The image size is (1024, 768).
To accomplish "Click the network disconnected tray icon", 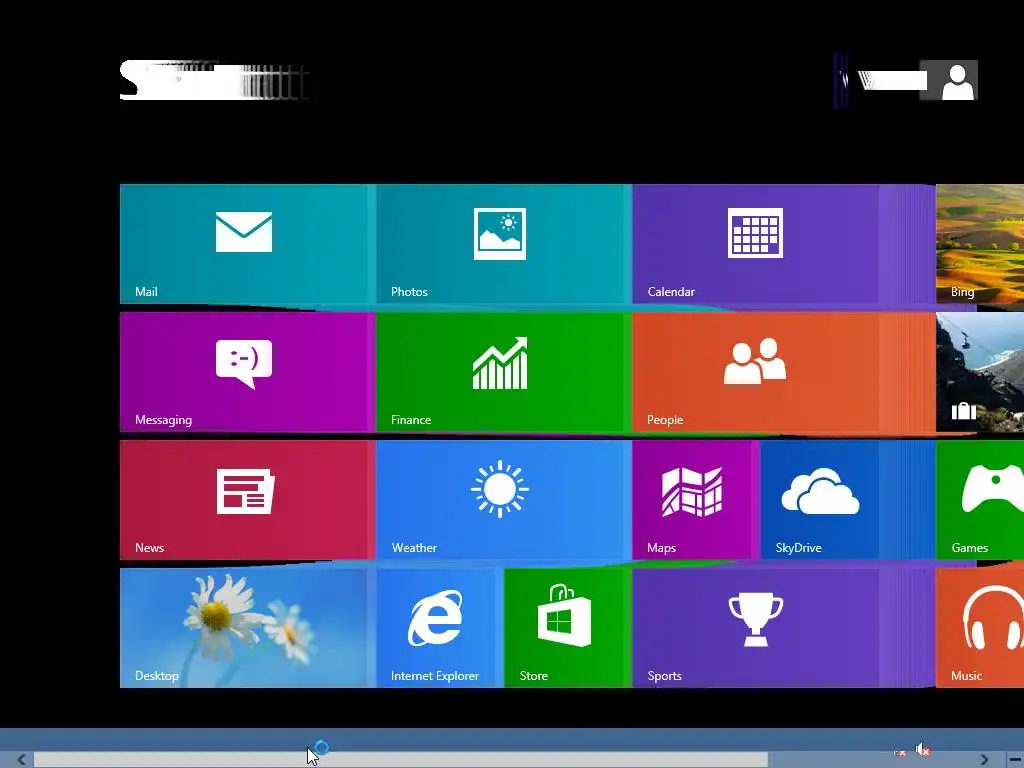I will coord(900,752).
